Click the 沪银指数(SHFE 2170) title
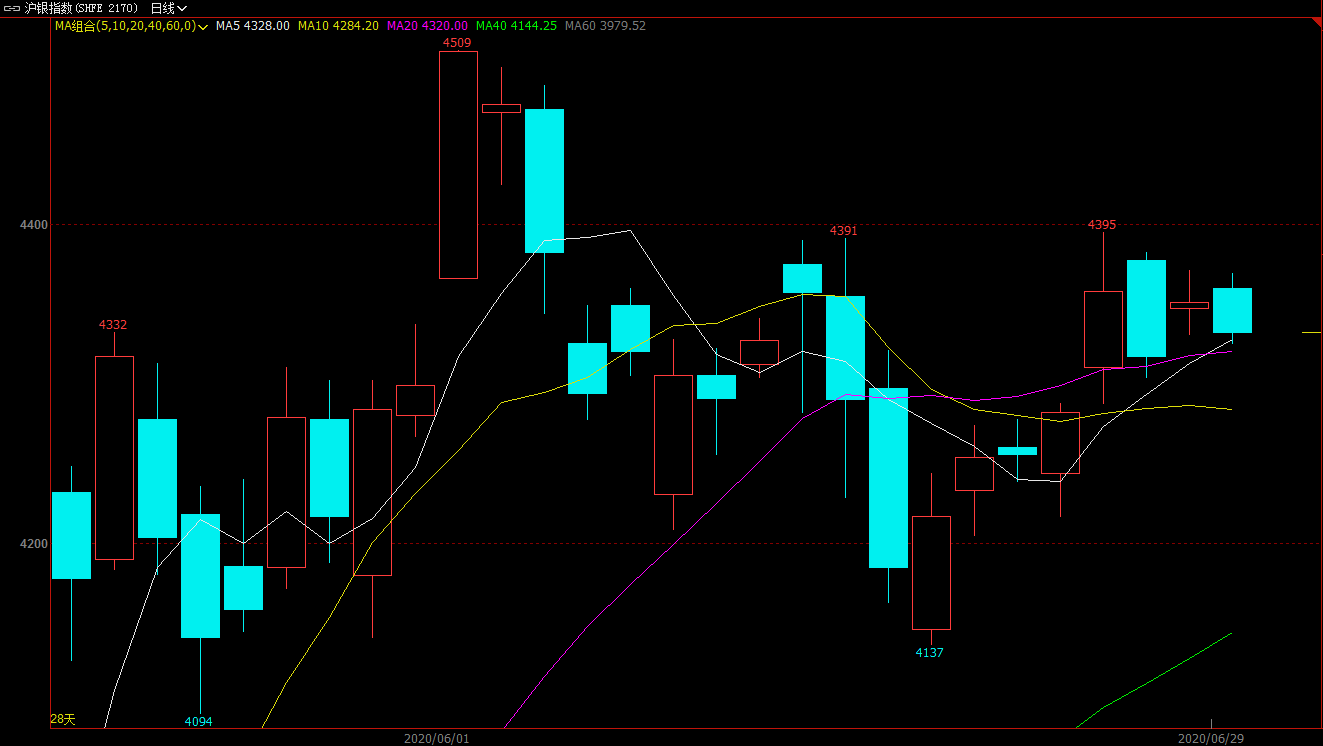Viewport: 1323px width, 746px height. (81, 8)
